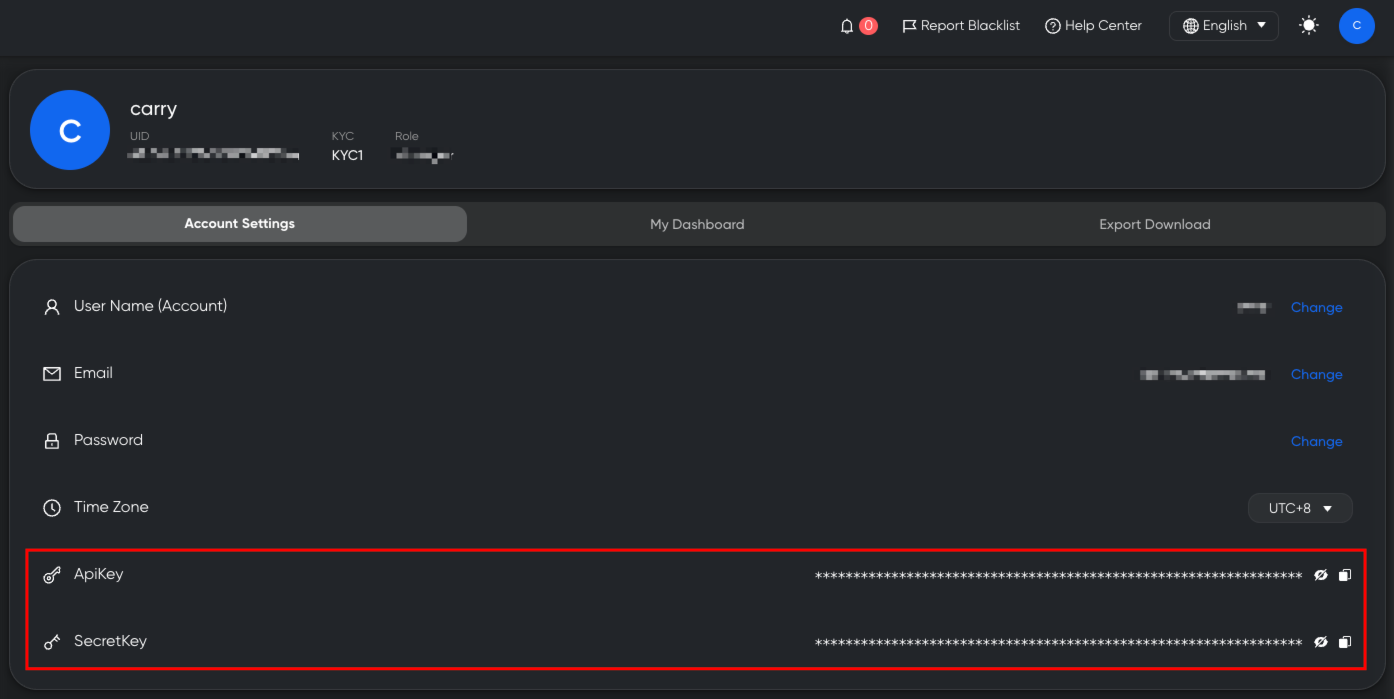
Task: Change the Password
Action: click(1316, 441)
